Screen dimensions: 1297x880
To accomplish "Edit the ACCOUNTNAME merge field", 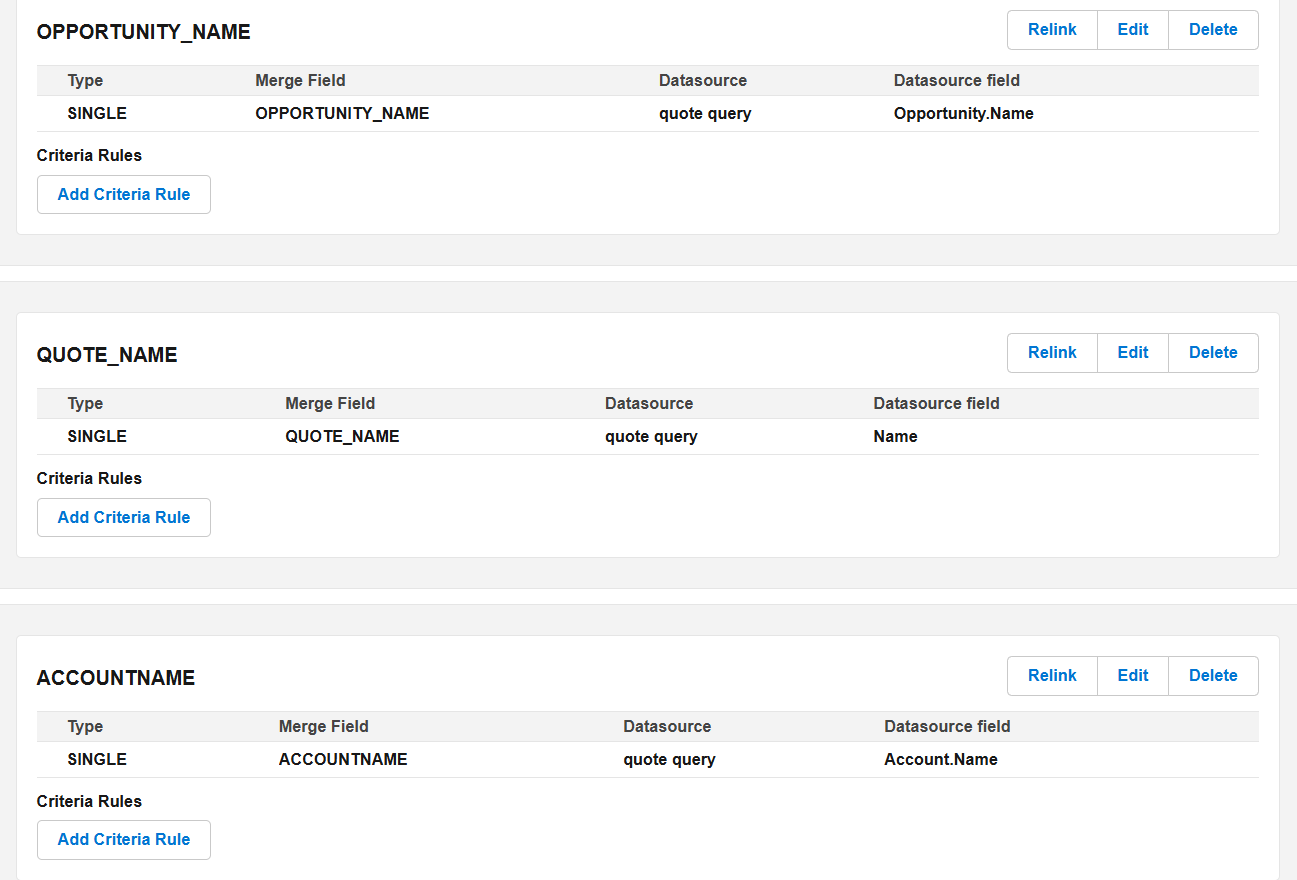I will (1132, 676).
